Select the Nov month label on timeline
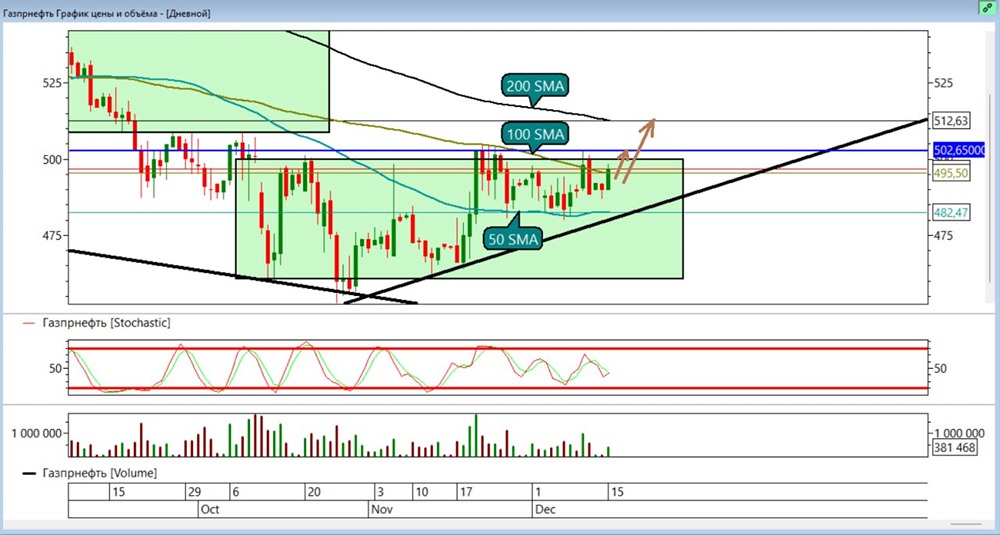 tap(383, 509)
